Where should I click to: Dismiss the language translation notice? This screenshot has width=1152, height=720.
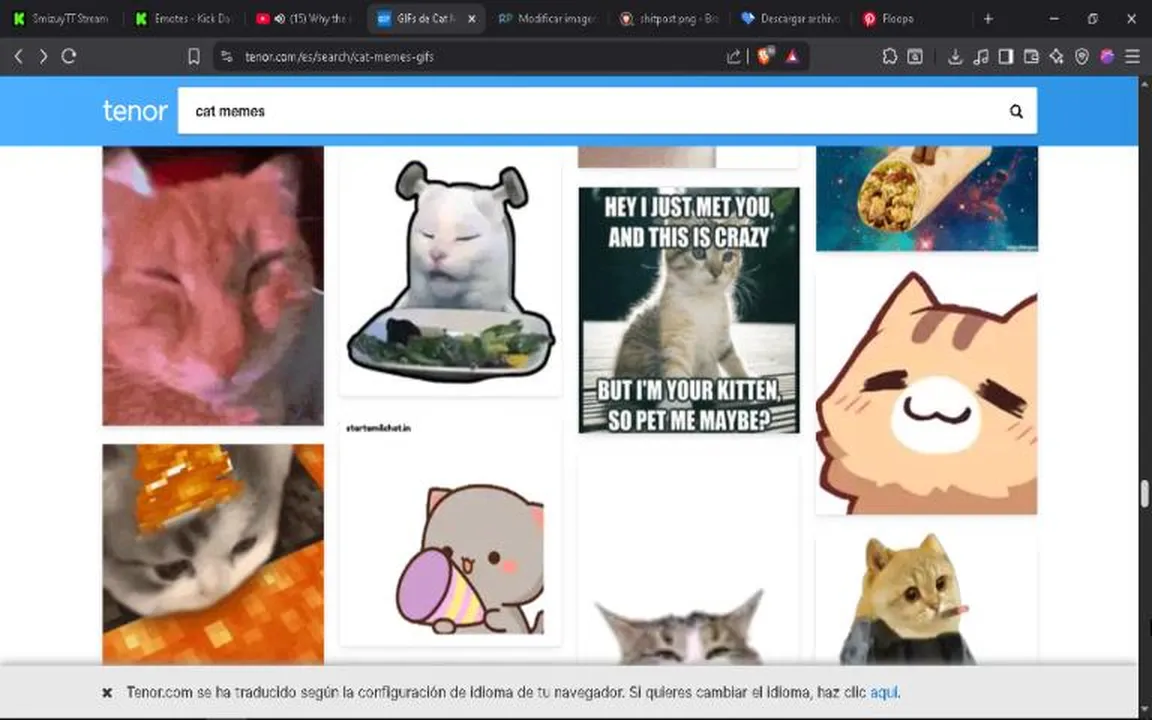point(107,693)
